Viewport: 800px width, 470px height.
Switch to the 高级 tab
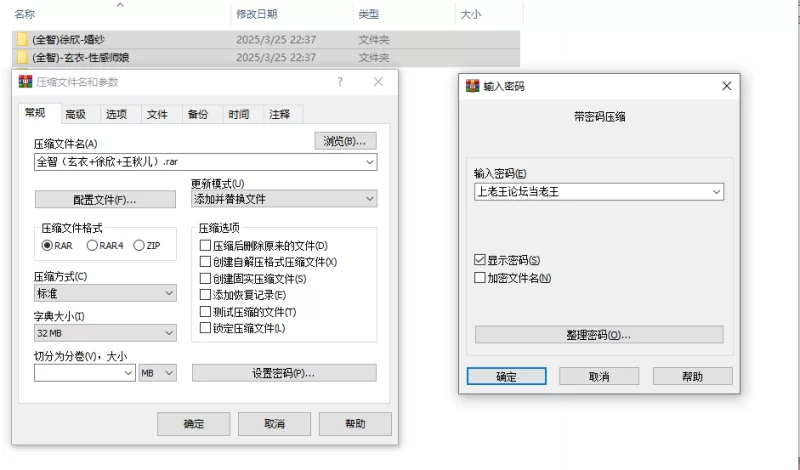coord(76,114)
